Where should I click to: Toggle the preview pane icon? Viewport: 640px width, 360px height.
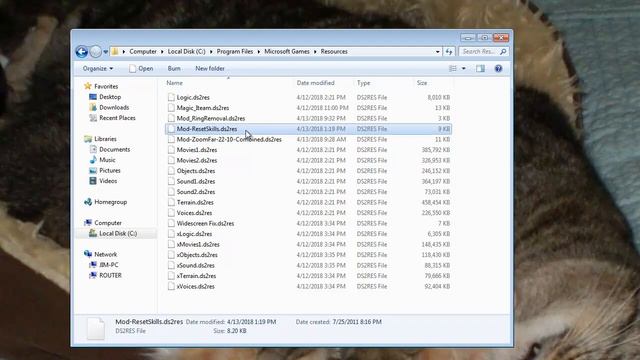[480, 69]
